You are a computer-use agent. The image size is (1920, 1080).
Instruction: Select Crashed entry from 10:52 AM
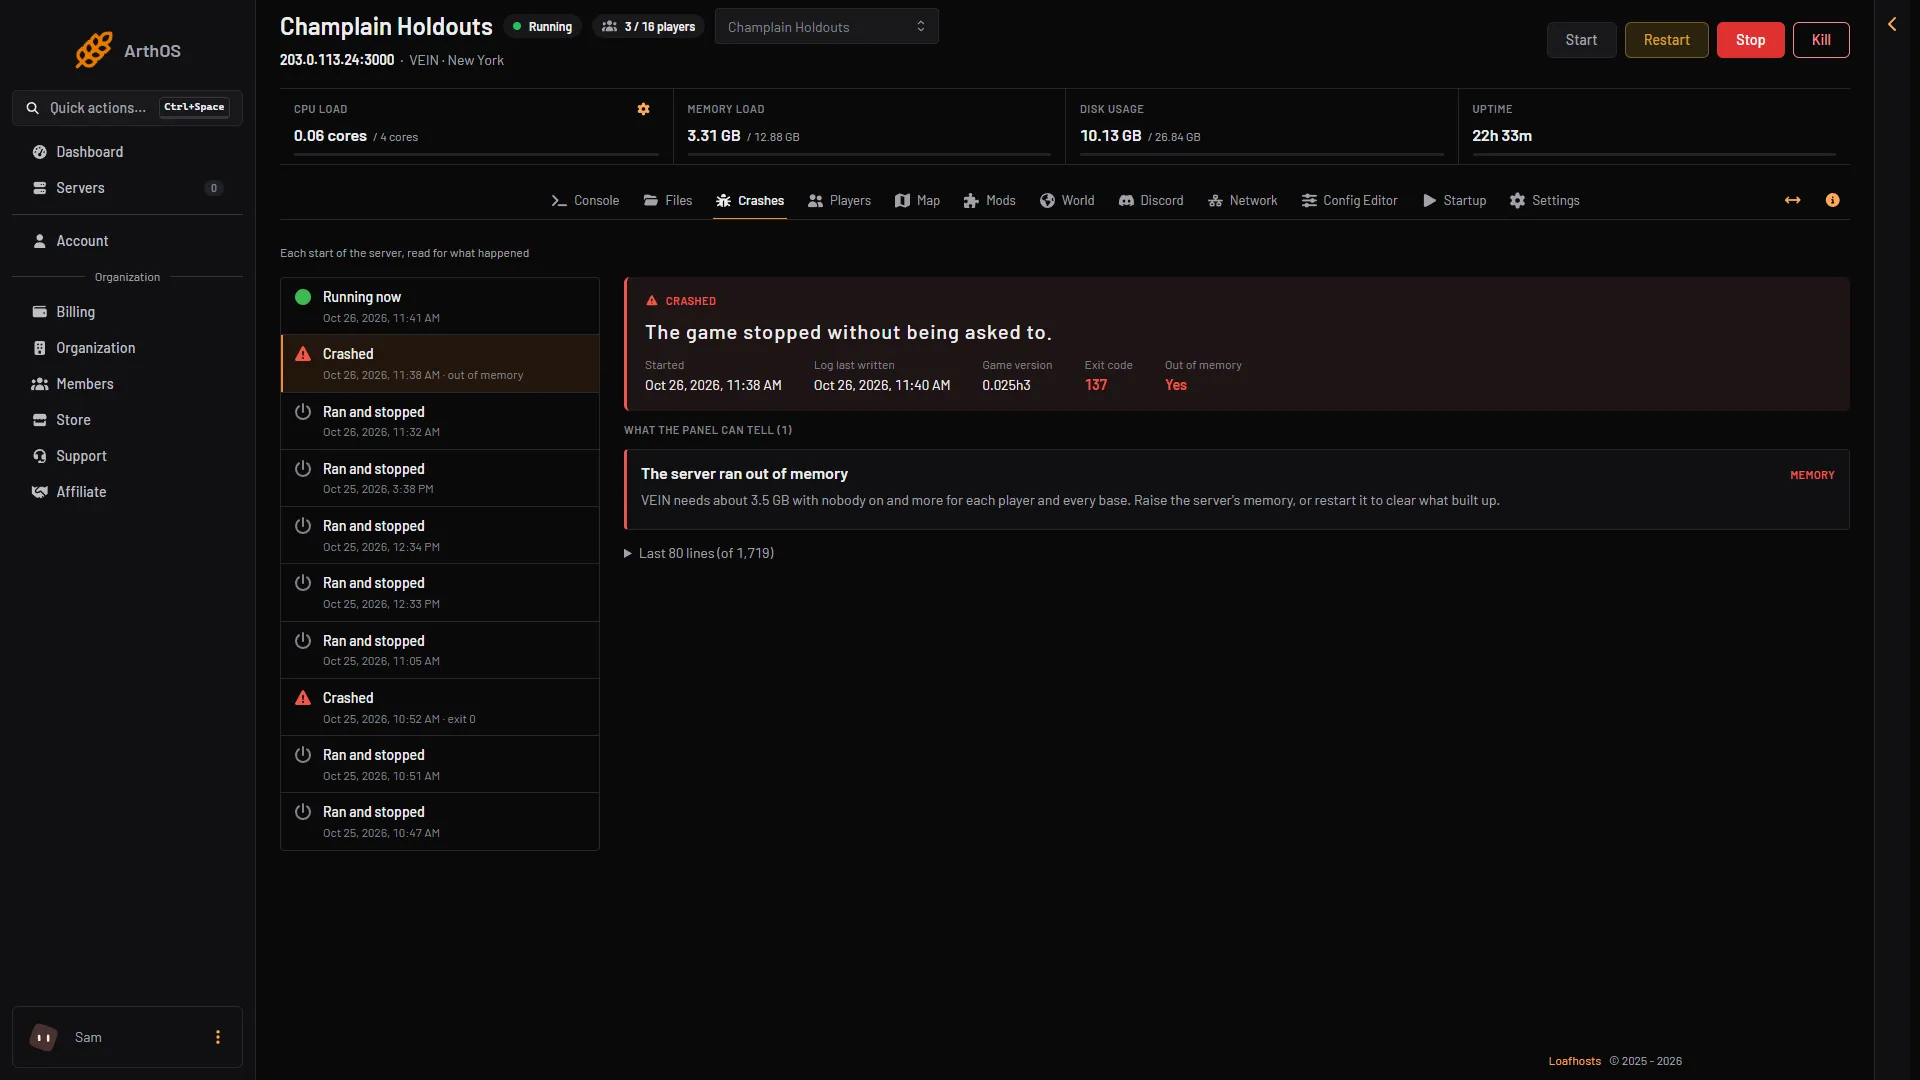click(x=440, y=707)
